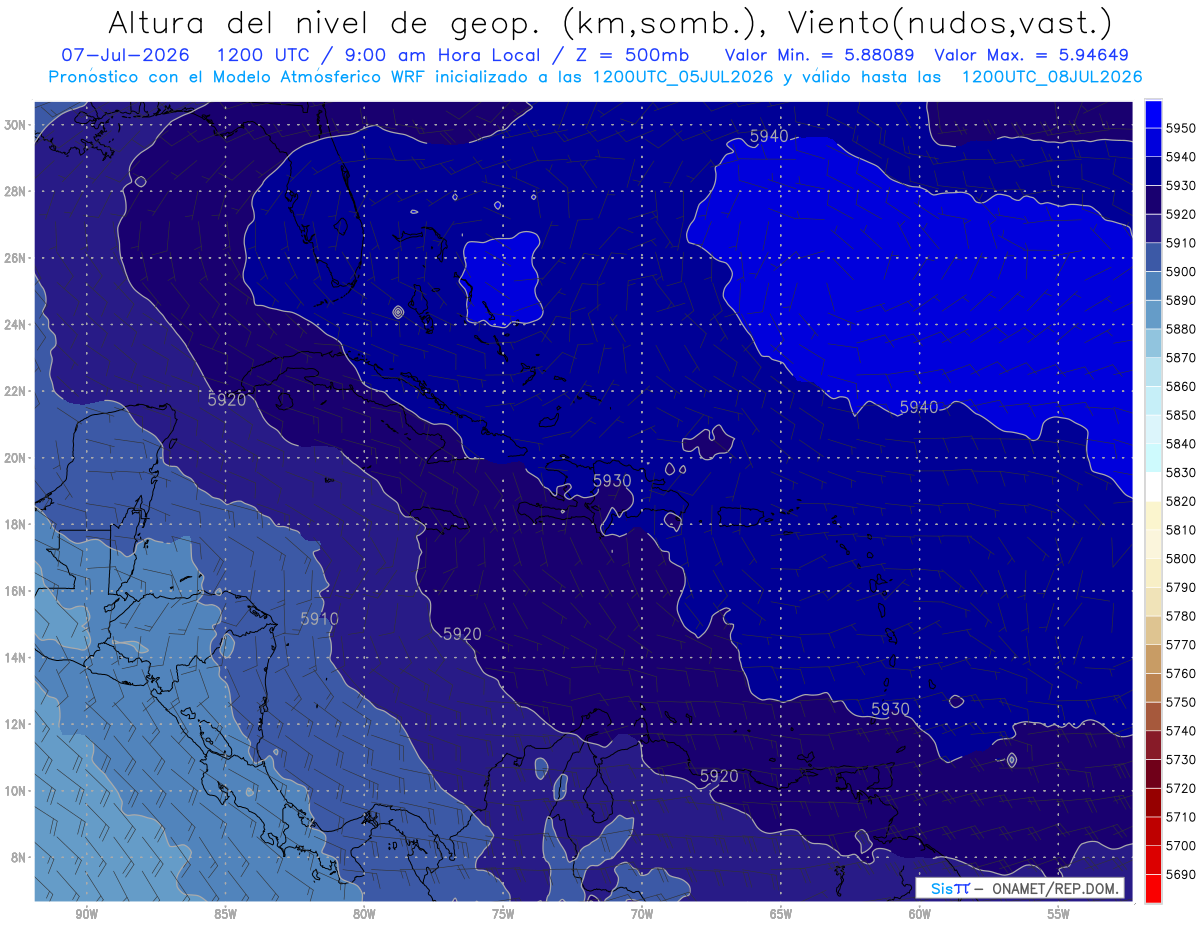Screen dimensions: 1200x927
Task: Click the '5720' label on the color scale
Action: (x=1181, y=788)
